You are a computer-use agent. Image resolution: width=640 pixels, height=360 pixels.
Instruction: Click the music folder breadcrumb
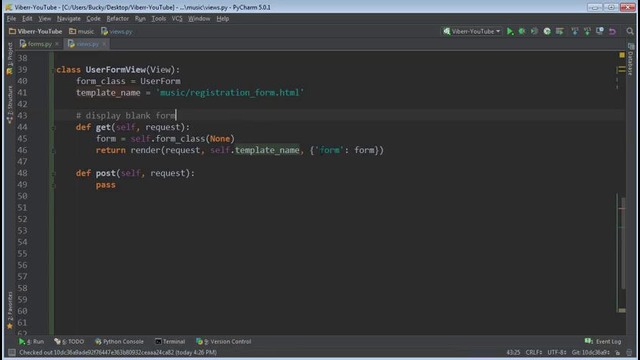(x=82, y=31)
